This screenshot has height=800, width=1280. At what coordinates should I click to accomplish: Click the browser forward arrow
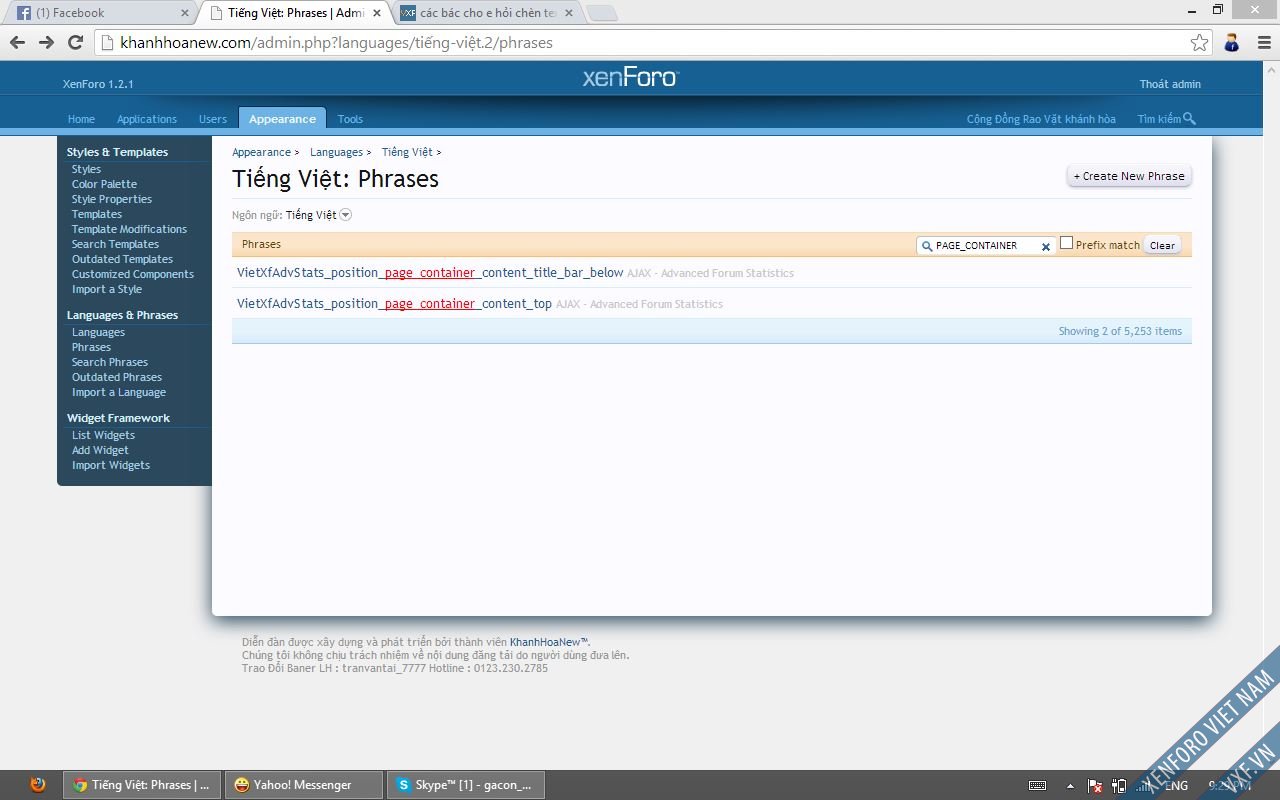tap(46, 42)
